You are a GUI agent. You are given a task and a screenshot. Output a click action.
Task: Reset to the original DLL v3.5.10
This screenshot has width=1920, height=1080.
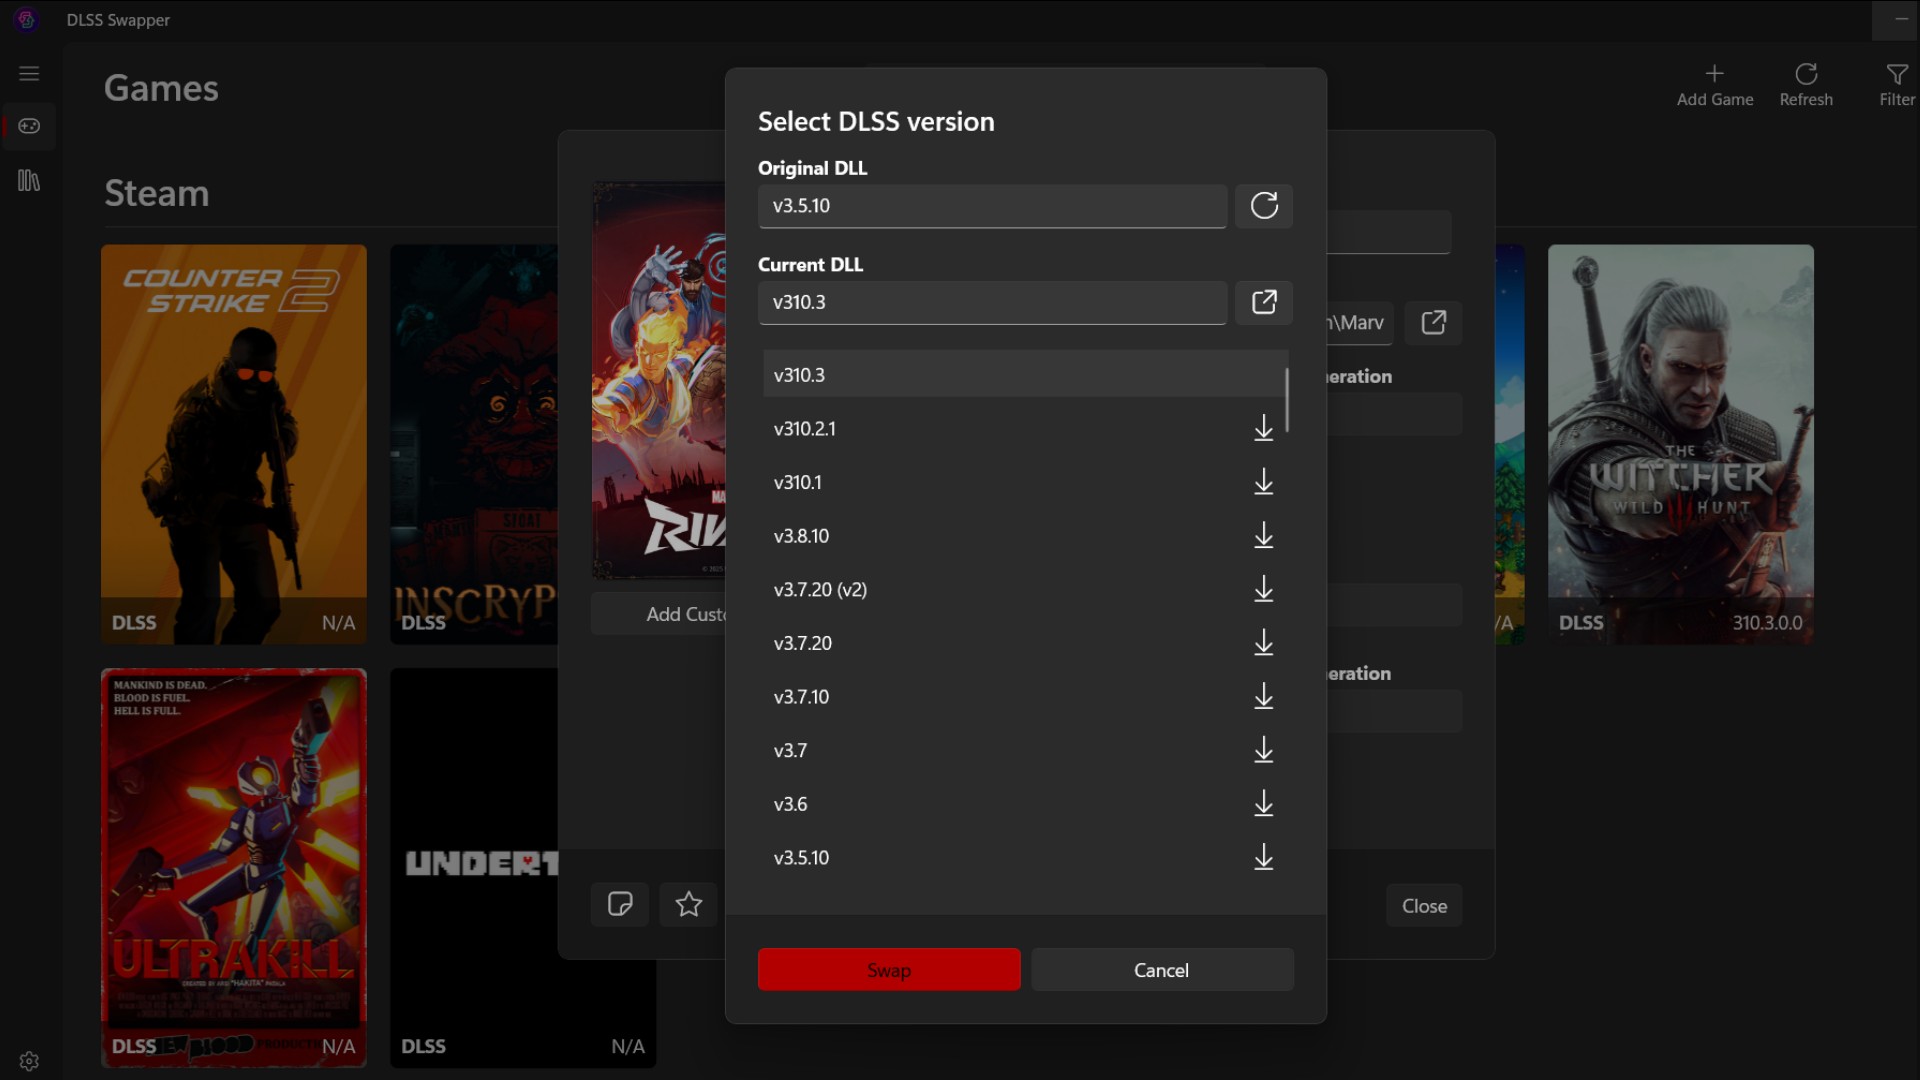pyautogui.click(x=1264, y=206)
